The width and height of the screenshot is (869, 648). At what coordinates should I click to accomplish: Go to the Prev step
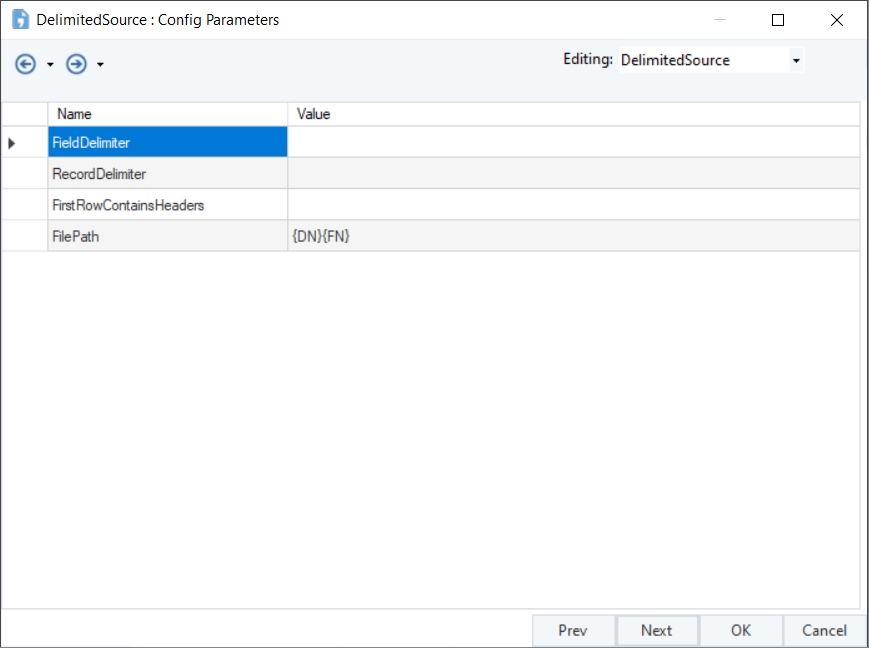573,630
